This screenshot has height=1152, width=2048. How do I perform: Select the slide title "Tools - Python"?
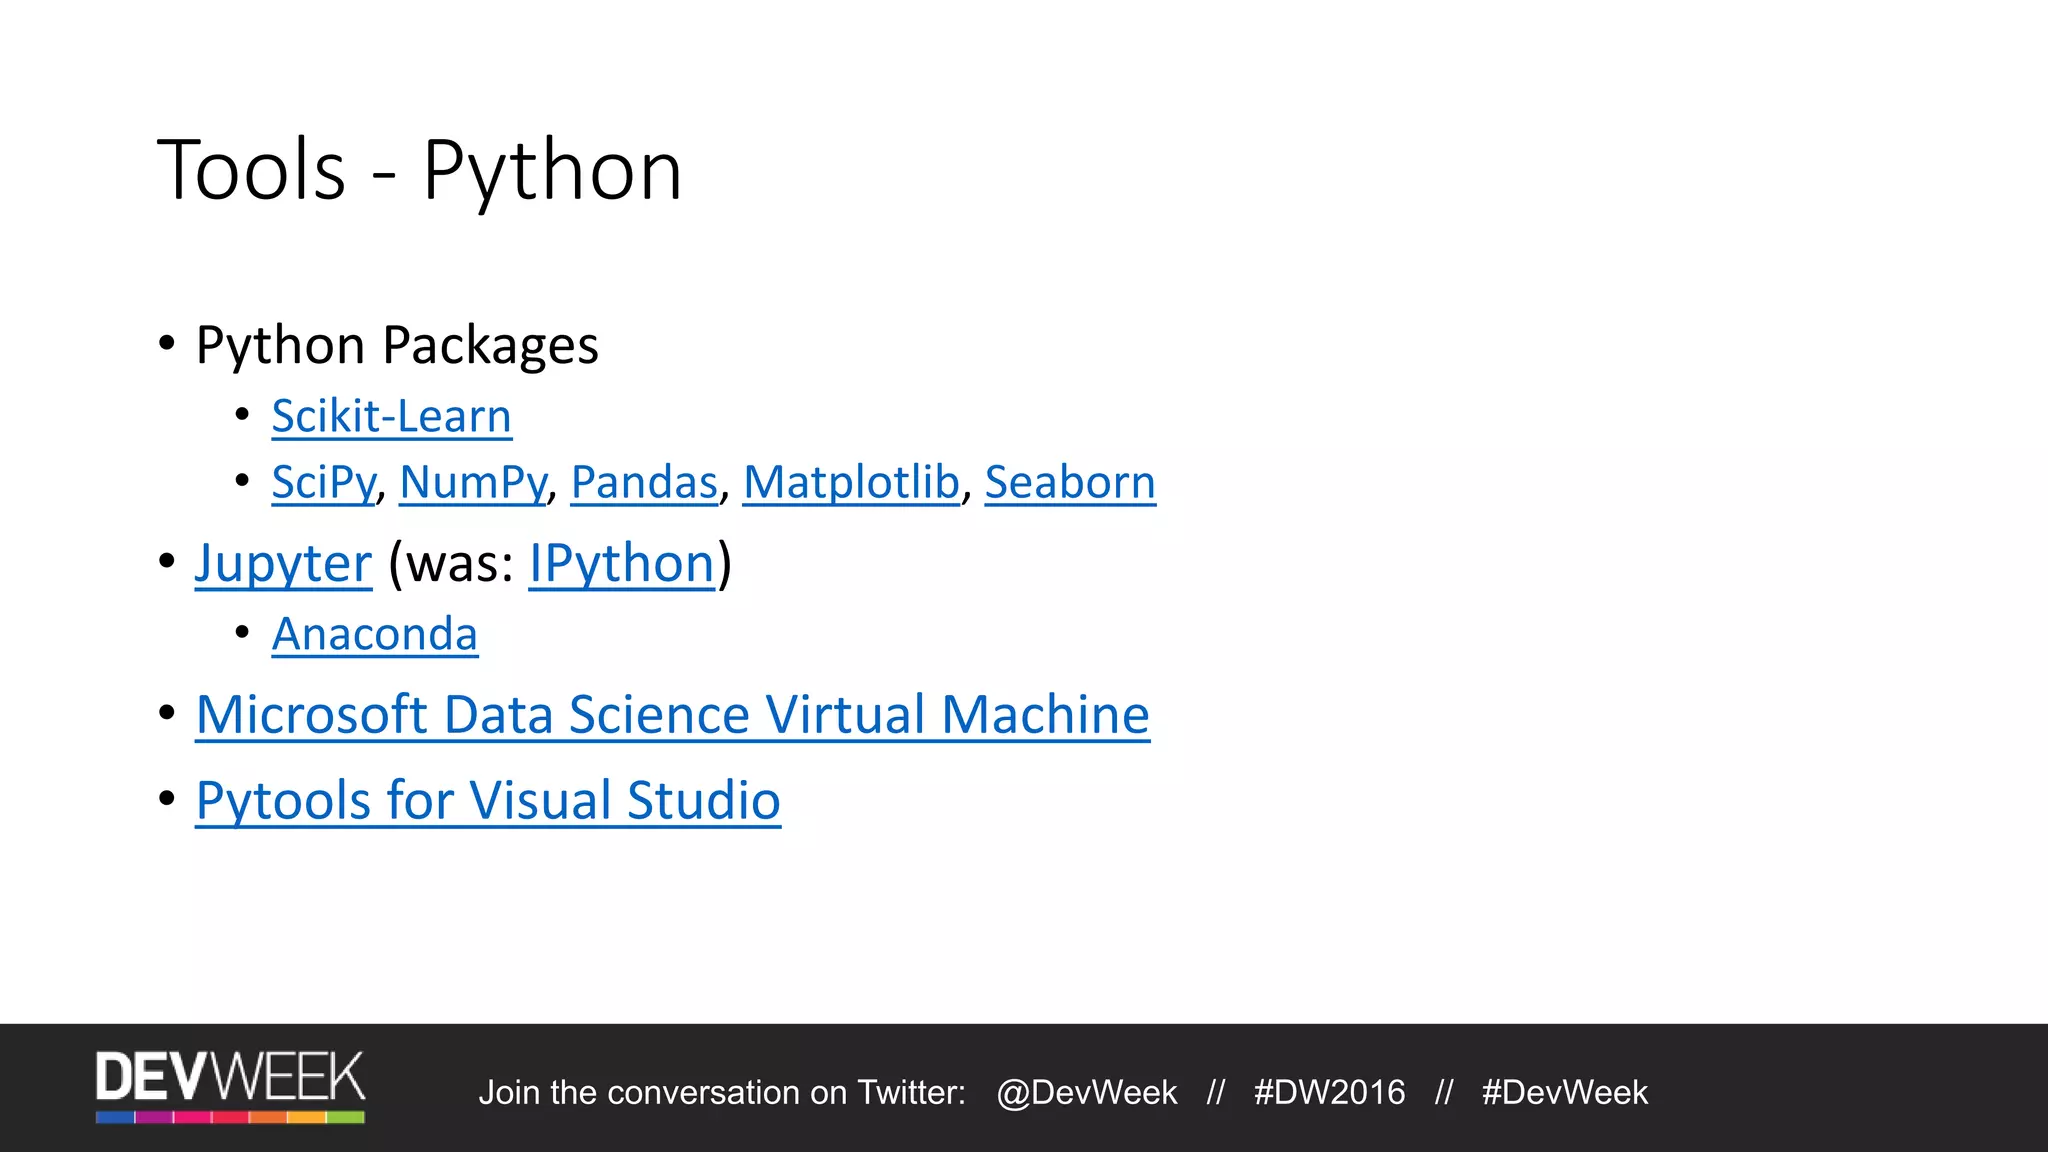[419, 170]
